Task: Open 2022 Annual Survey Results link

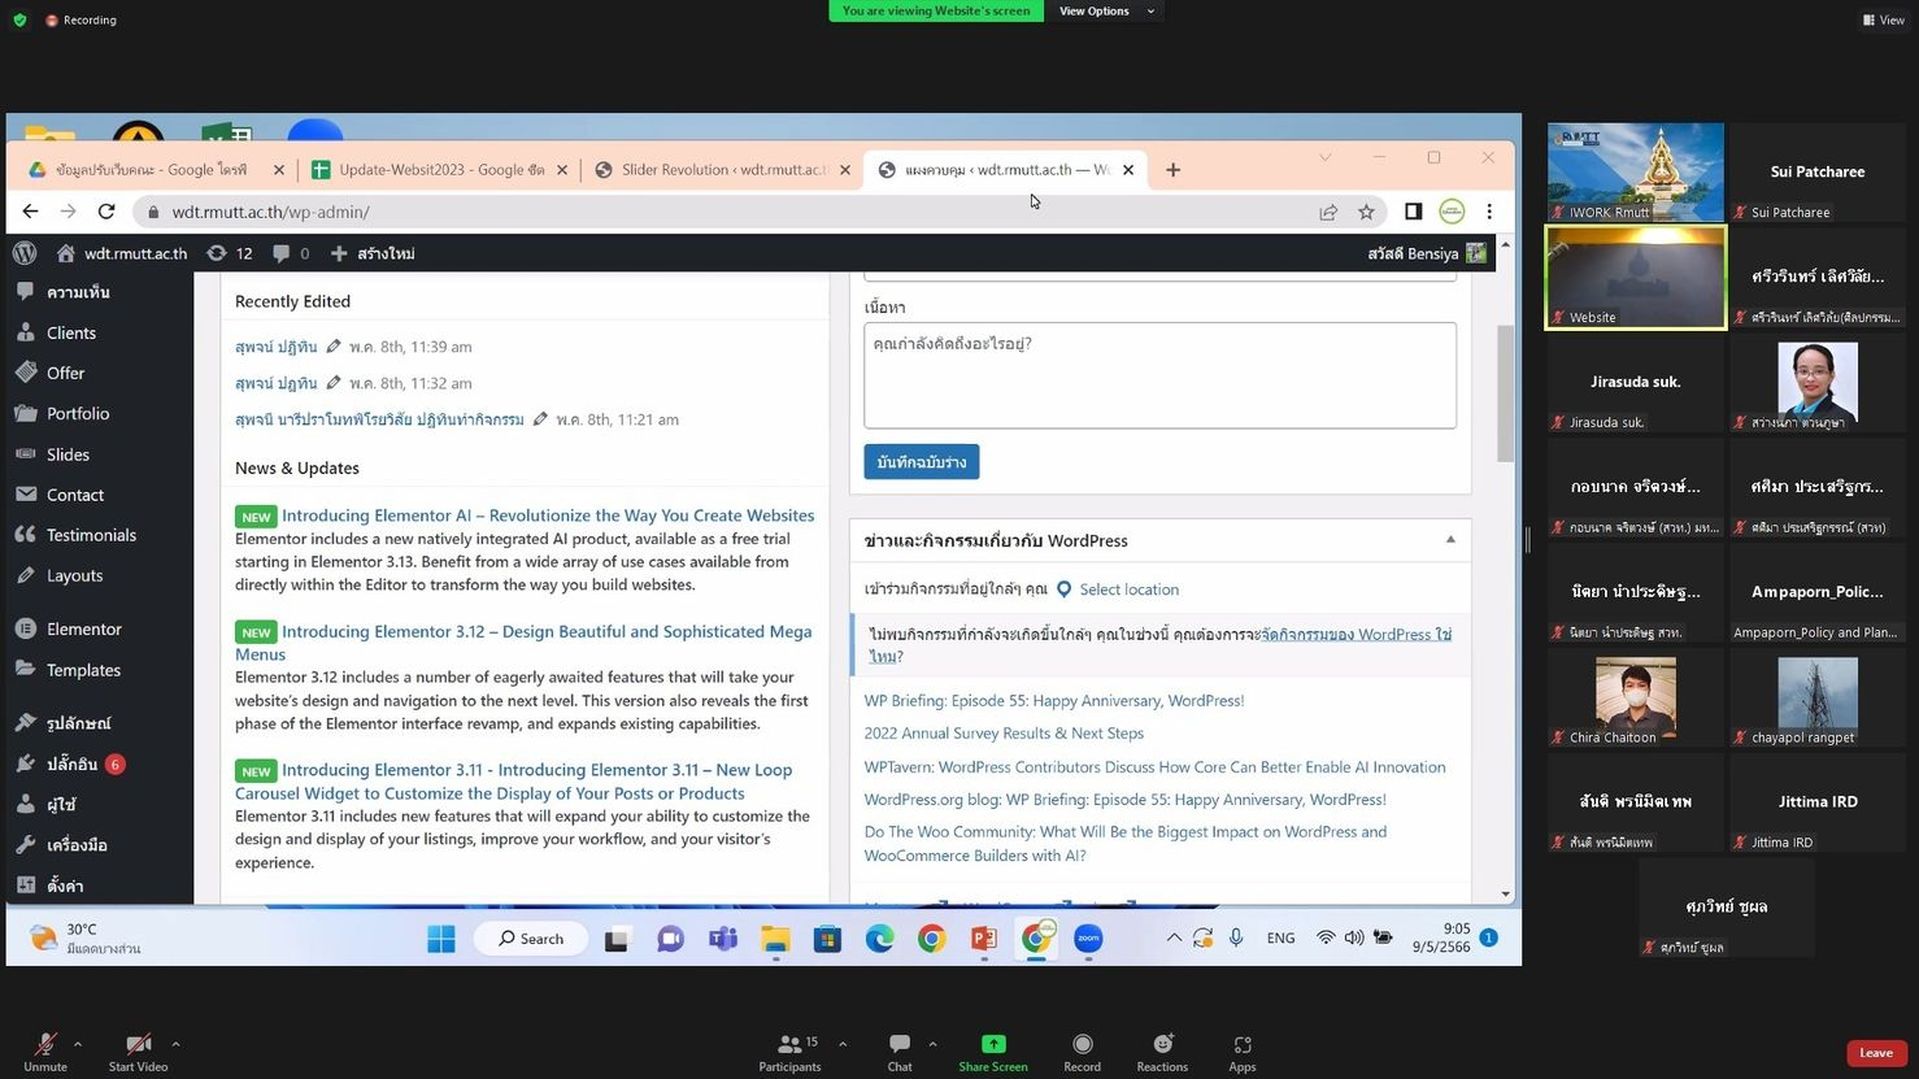Action: 1003,733
